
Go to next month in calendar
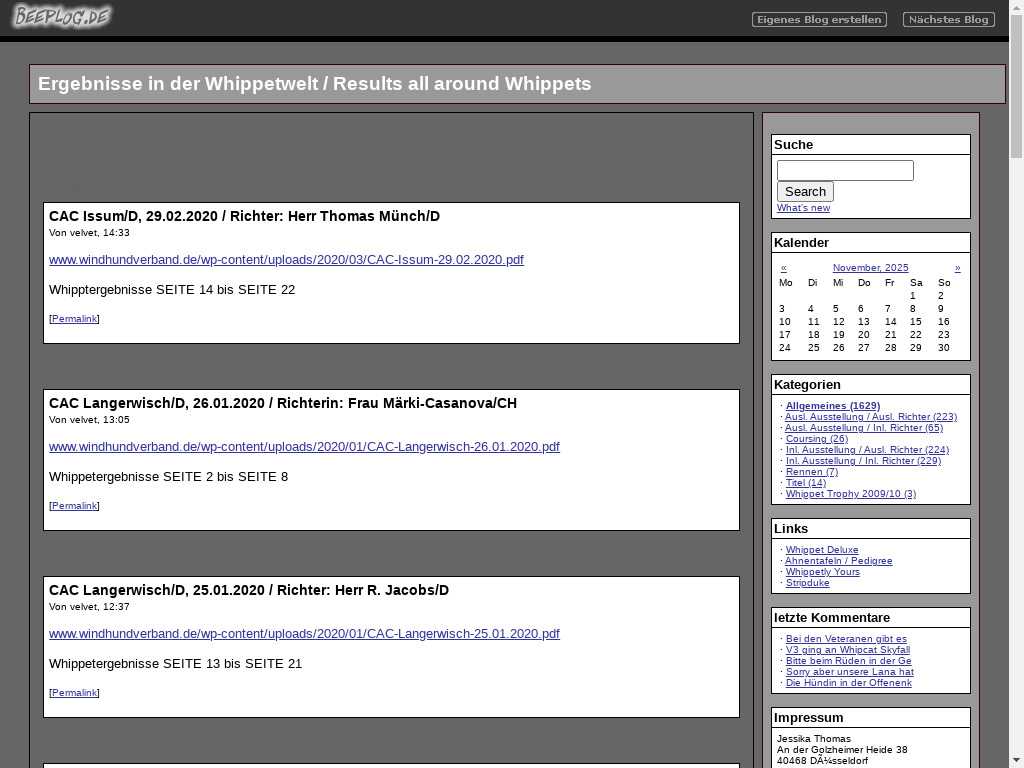pos(957,268)
